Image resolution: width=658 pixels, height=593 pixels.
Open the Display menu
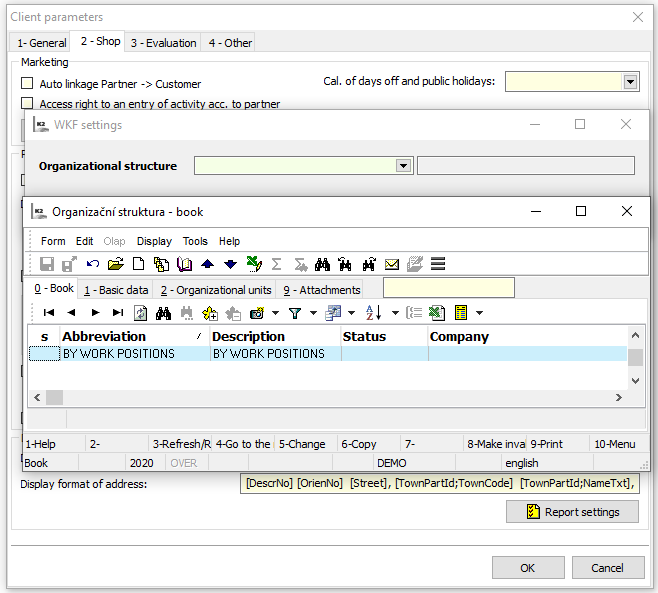point(154,241)
